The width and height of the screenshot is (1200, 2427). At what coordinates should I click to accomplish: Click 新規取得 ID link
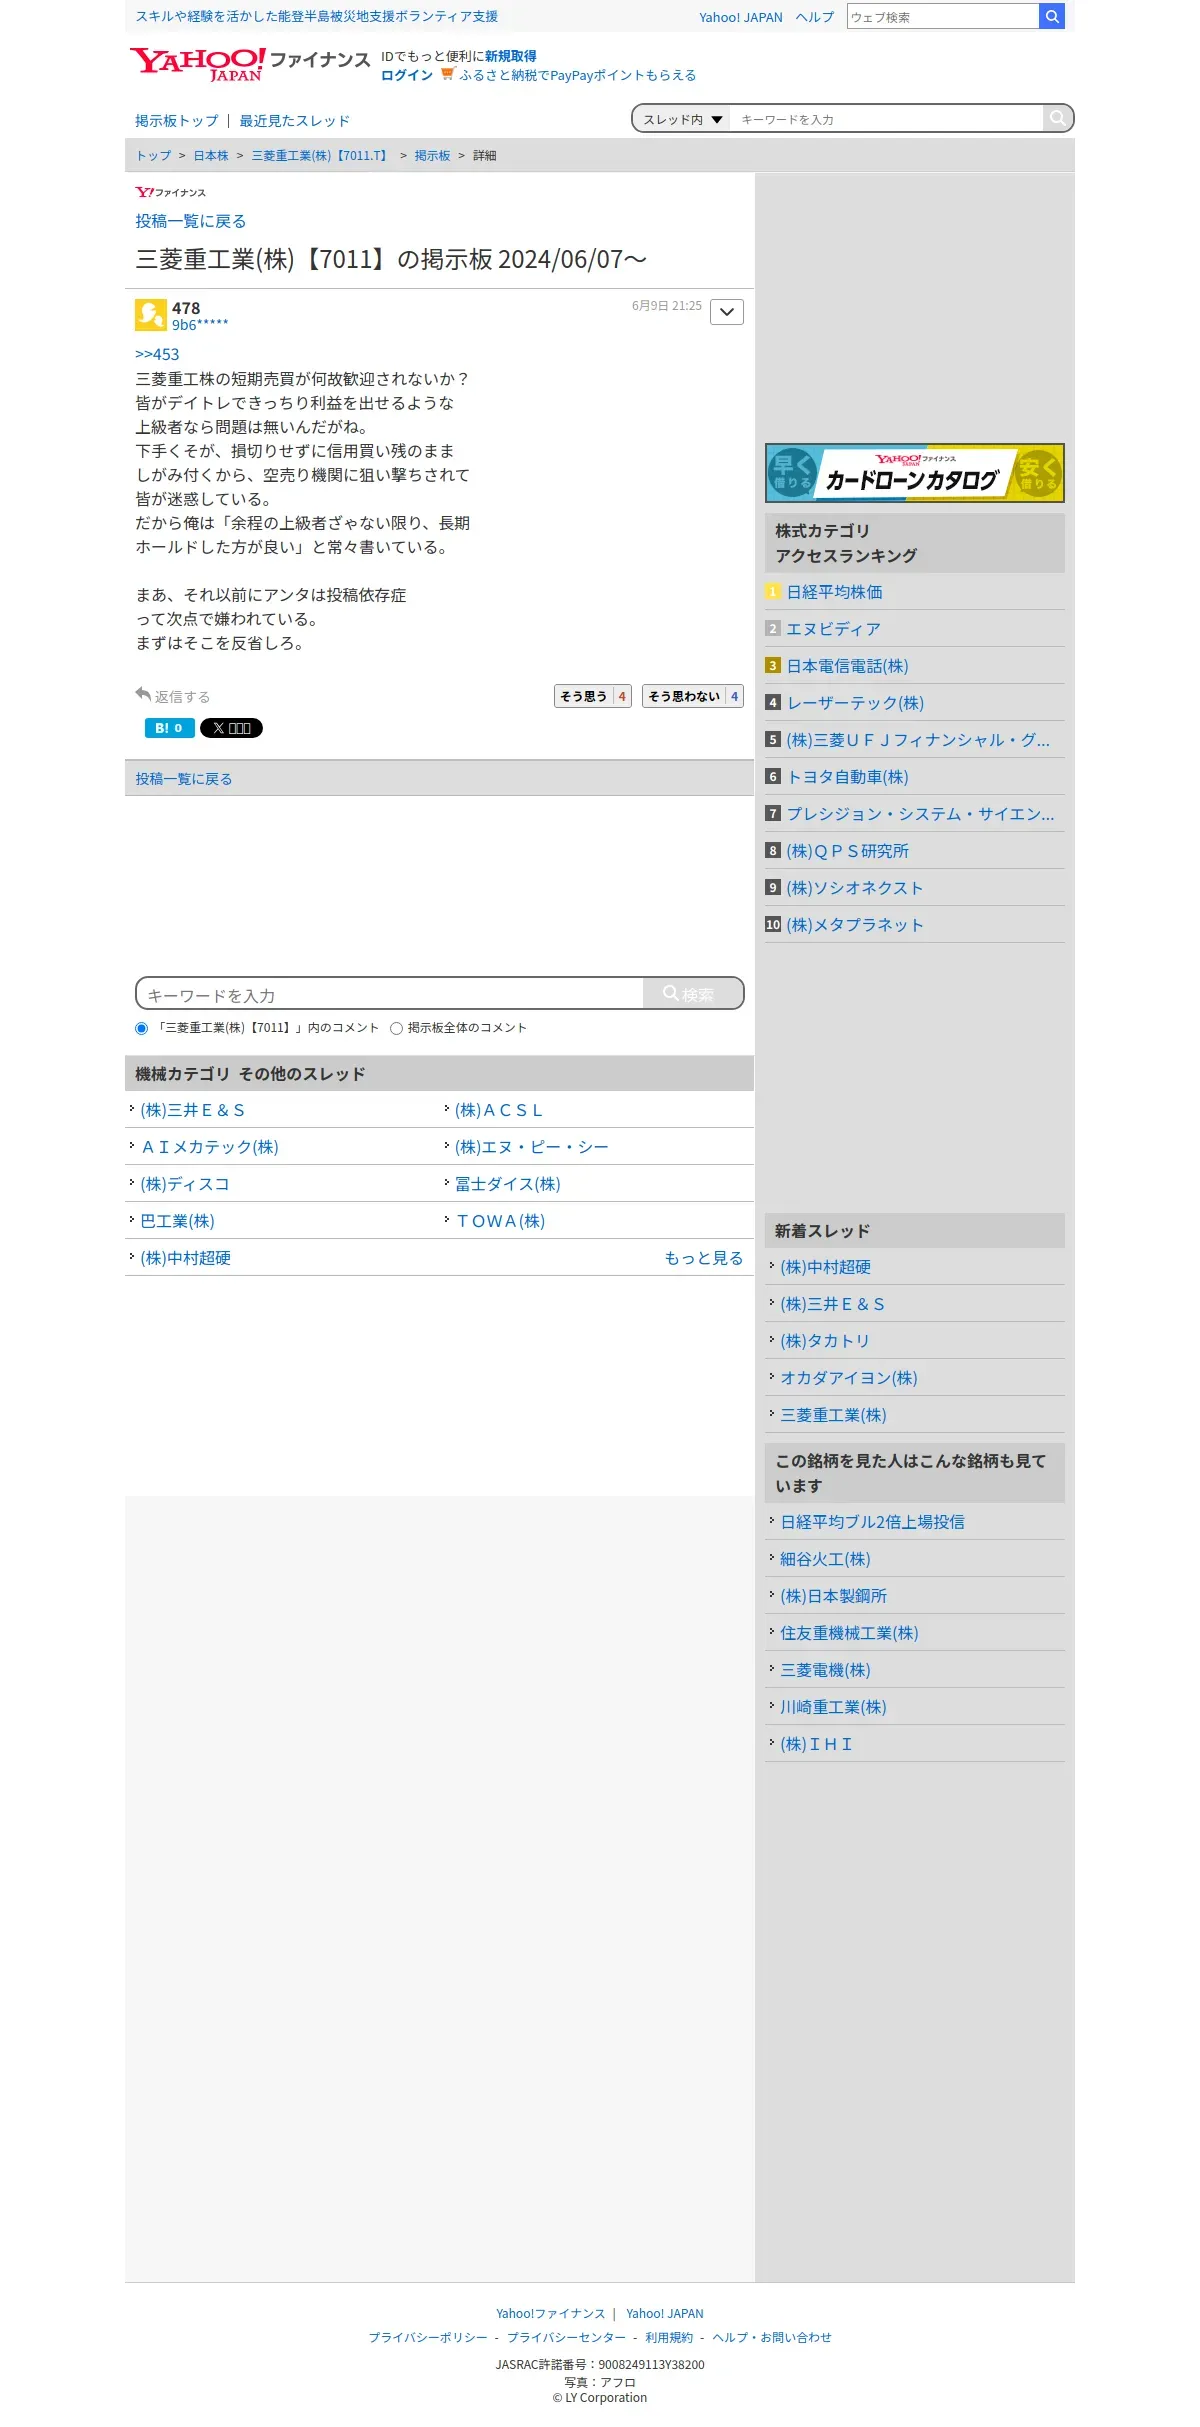coord(511,56)
